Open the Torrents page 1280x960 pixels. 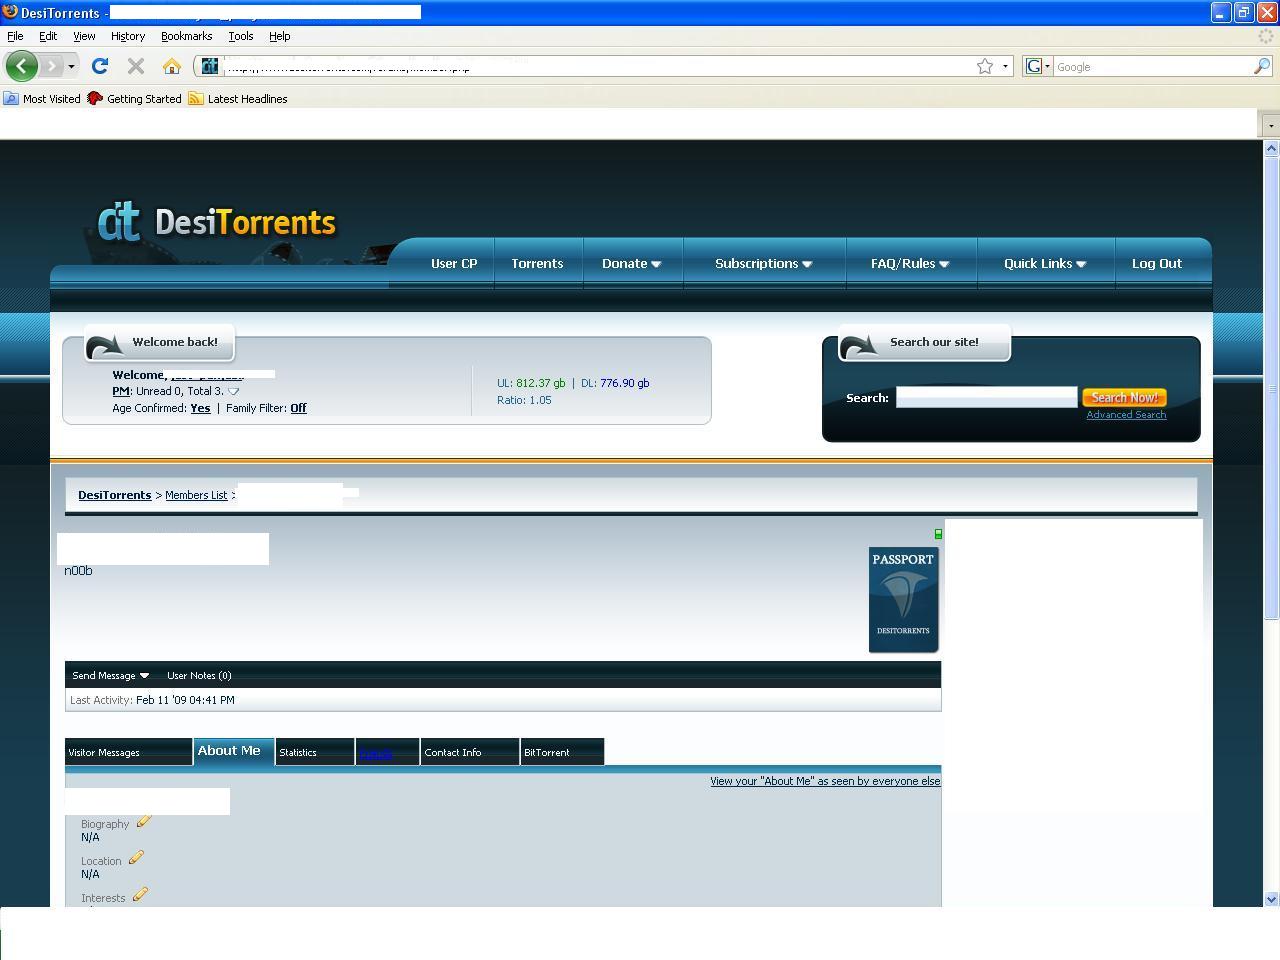point(537,263)
